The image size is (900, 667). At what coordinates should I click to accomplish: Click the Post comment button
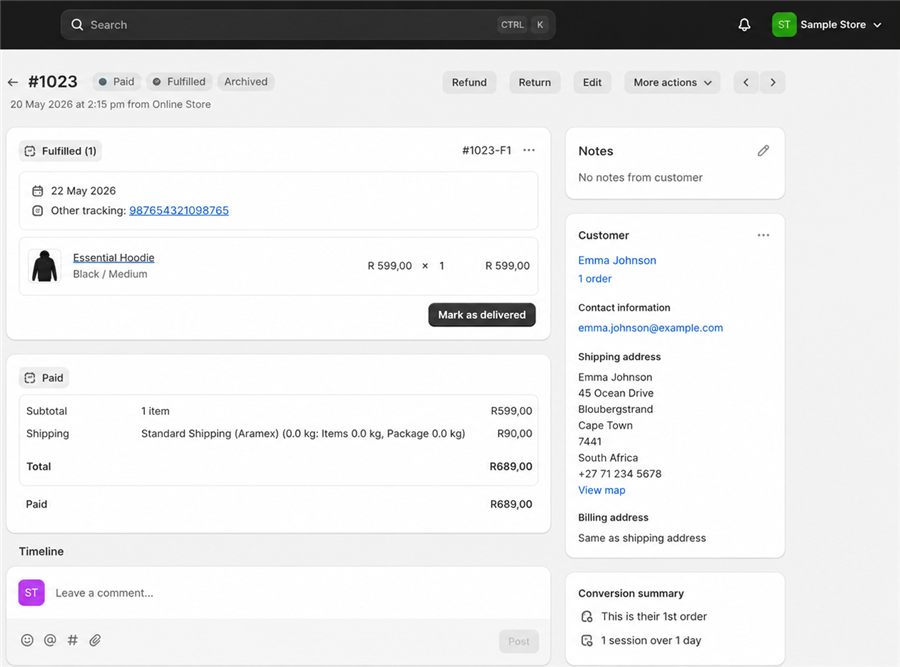[x=519, y=641]
